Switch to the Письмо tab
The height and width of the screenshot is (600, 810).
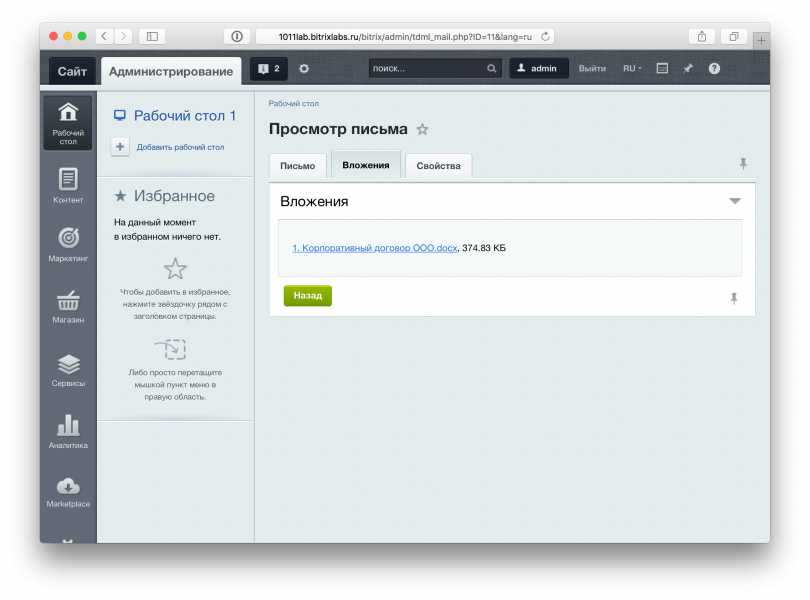(297, 166)
